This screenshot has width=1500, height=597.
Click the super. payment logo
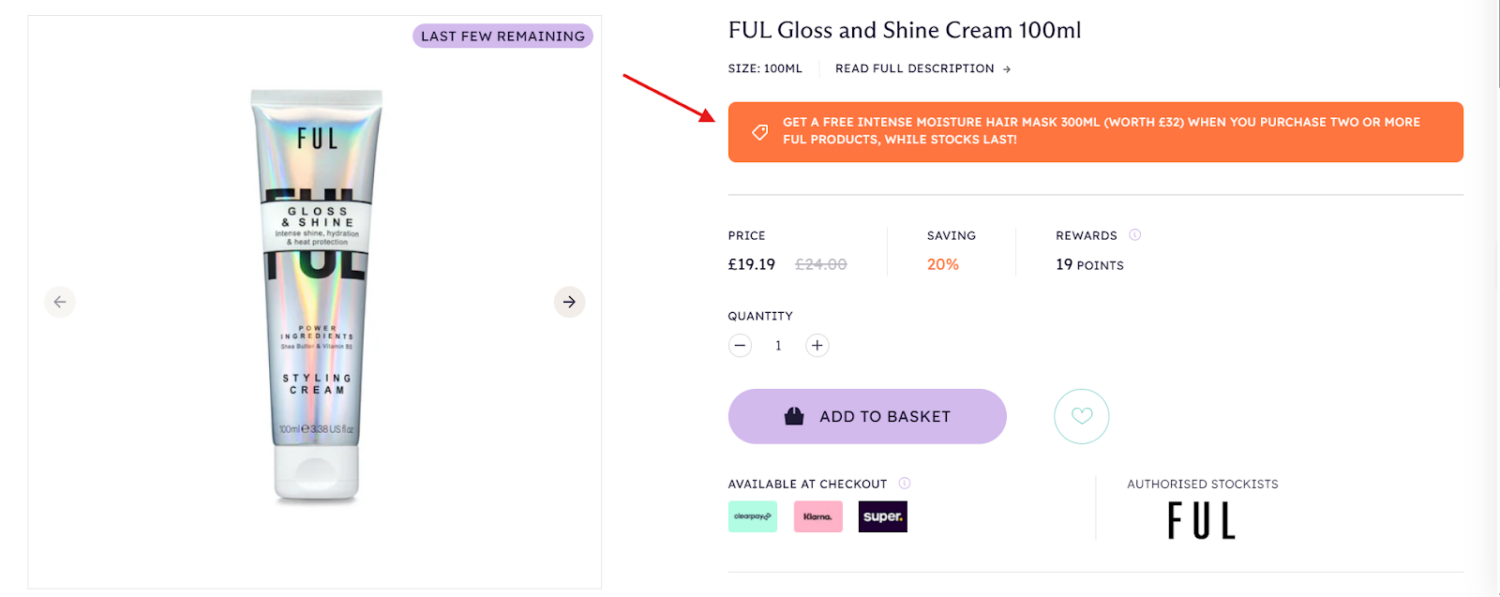pyautogui.click(x=883, y=516)
